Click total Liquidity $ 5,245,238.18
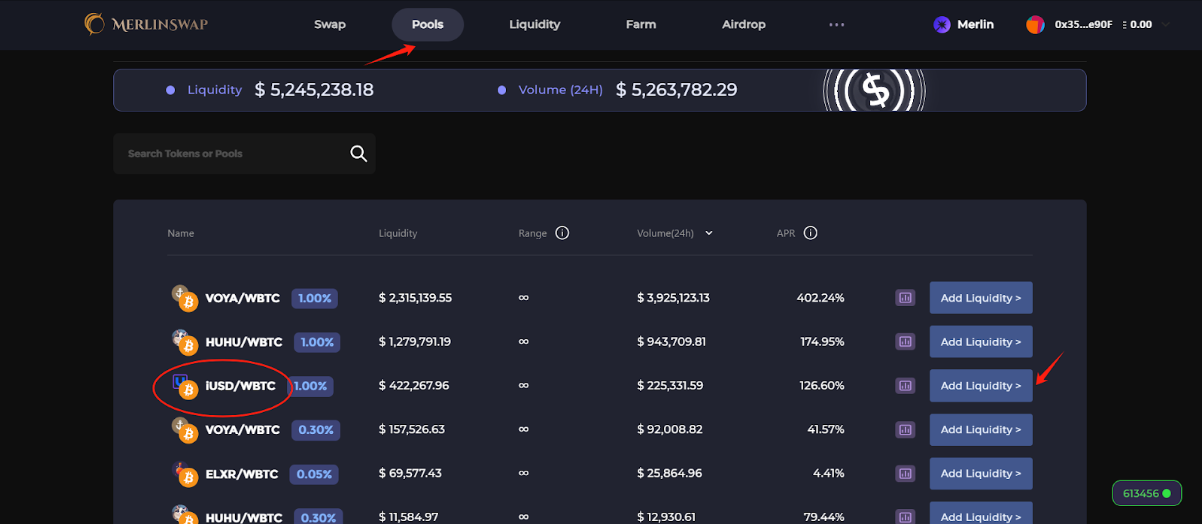 (x=314, y=90)
